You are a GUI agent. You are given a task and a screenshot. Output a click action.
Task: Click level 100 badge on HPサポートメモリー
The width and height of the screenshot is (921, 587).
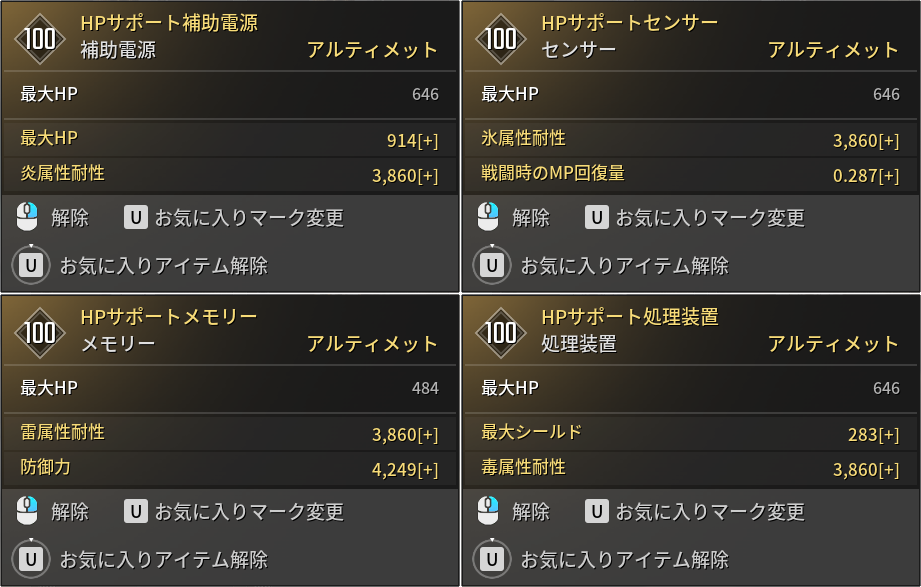[x=40, y=333]
